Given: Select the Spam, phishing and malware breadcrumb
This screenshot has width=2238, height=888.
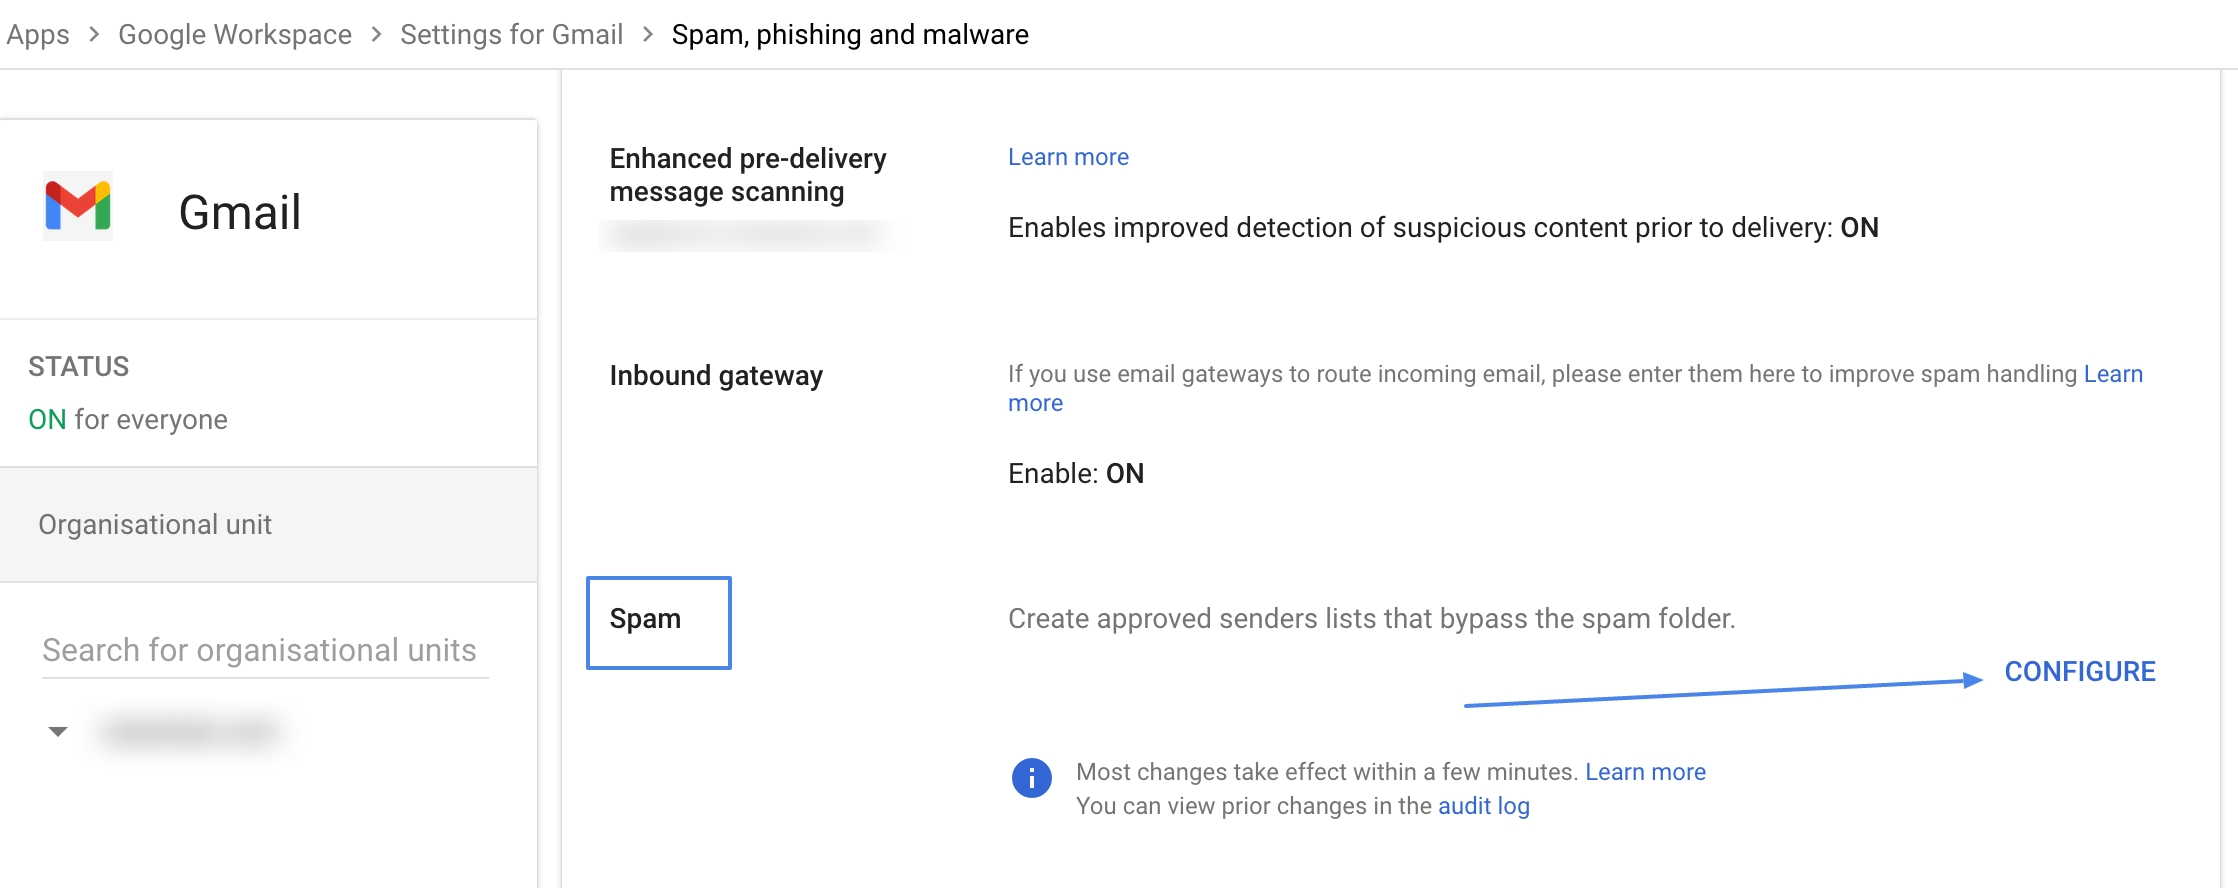Looking at the screenshot, I should (x=849, y=33).
